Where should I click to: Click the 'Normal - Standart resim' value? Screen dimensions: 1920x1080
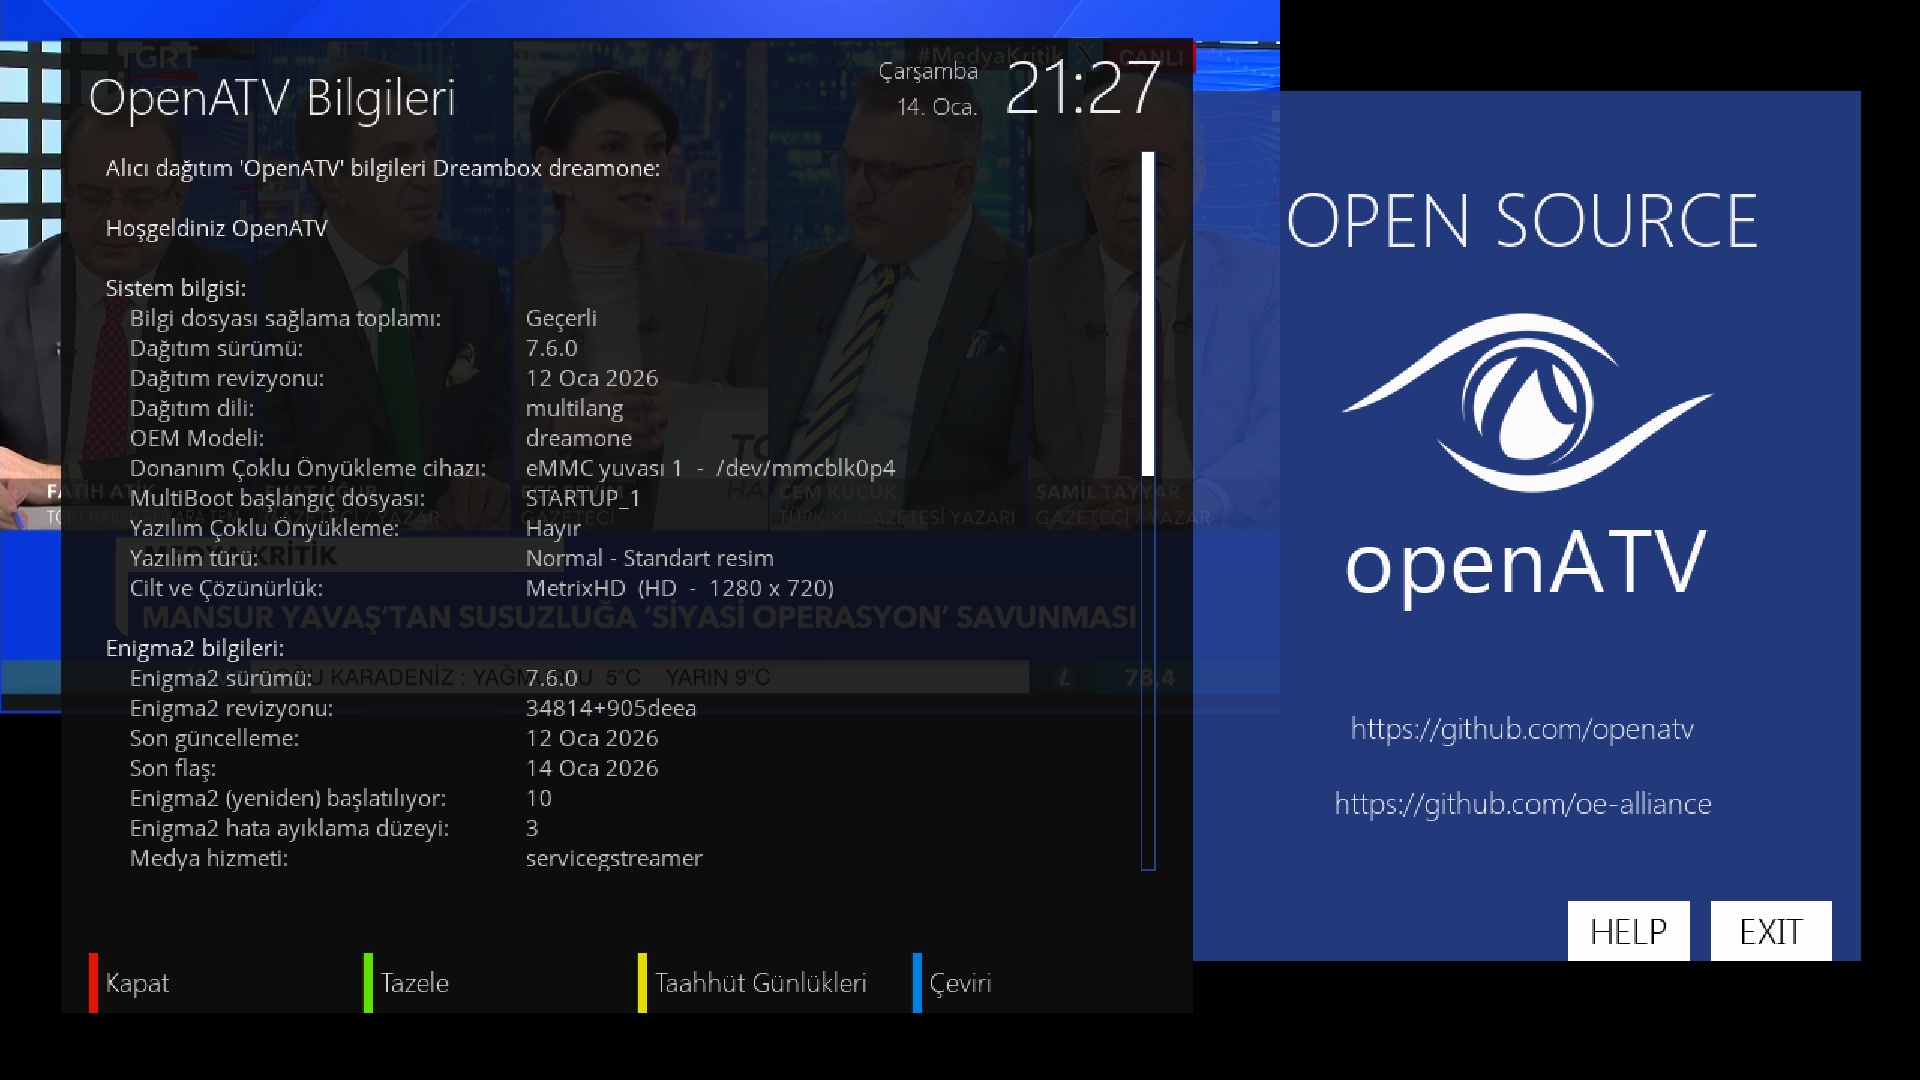pos(650,559)
